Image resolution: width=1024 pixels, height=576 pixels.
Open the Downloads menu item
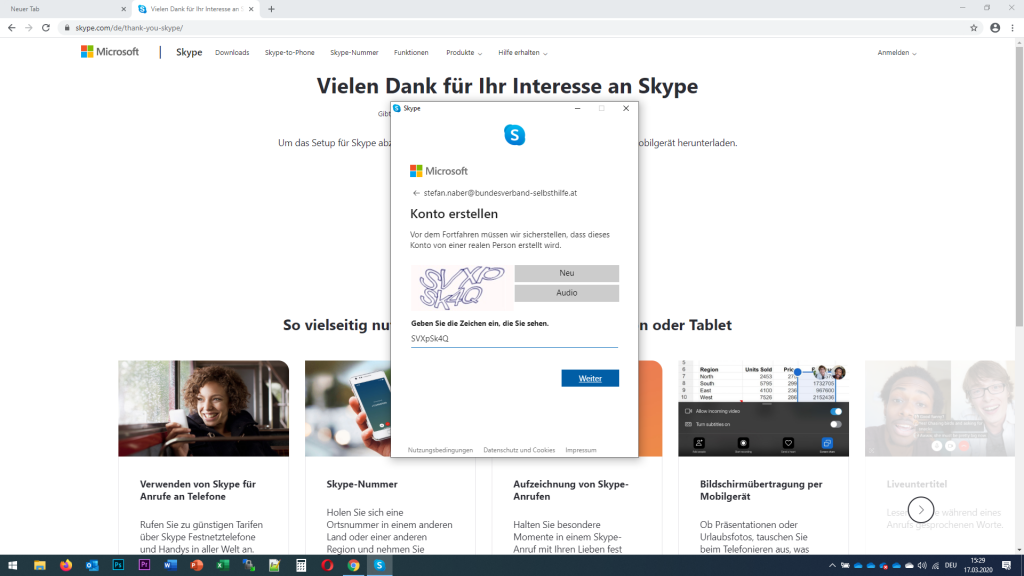tap(232, 52)
